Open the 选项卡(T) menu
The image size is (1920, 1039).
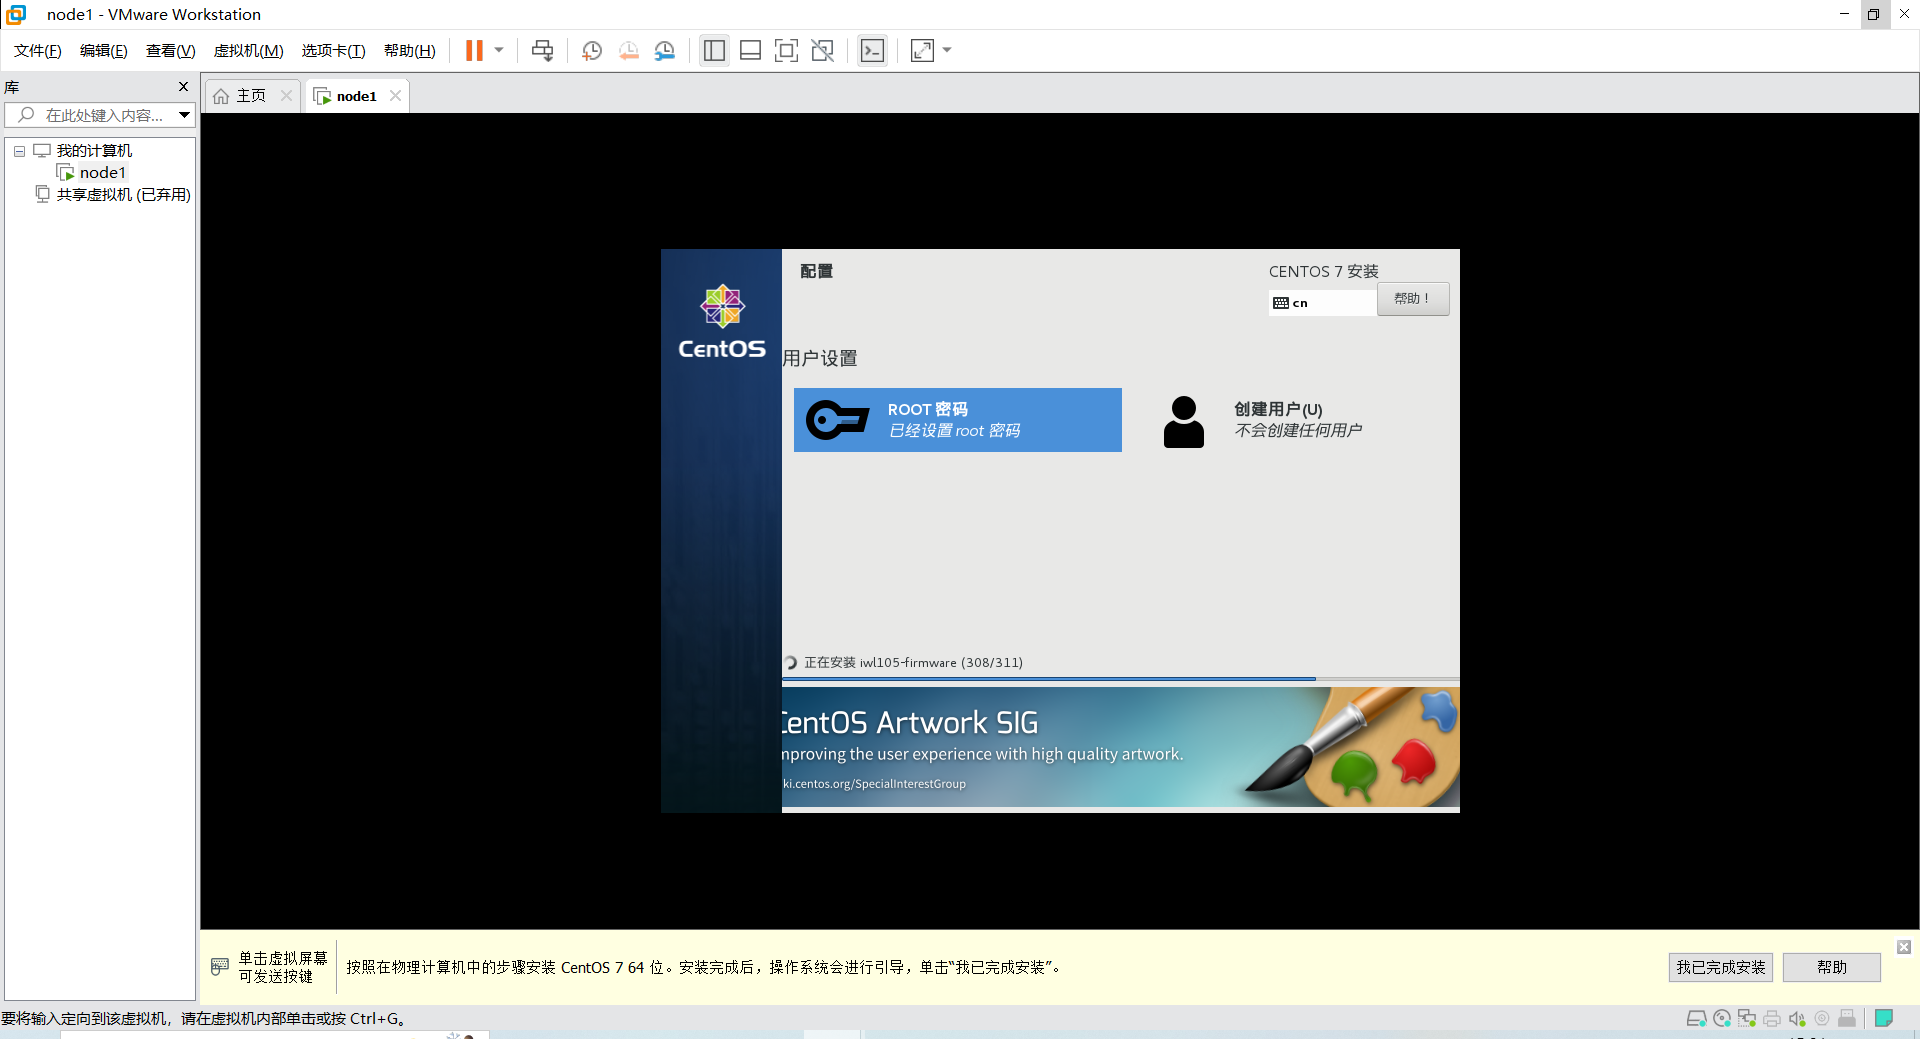334,51
